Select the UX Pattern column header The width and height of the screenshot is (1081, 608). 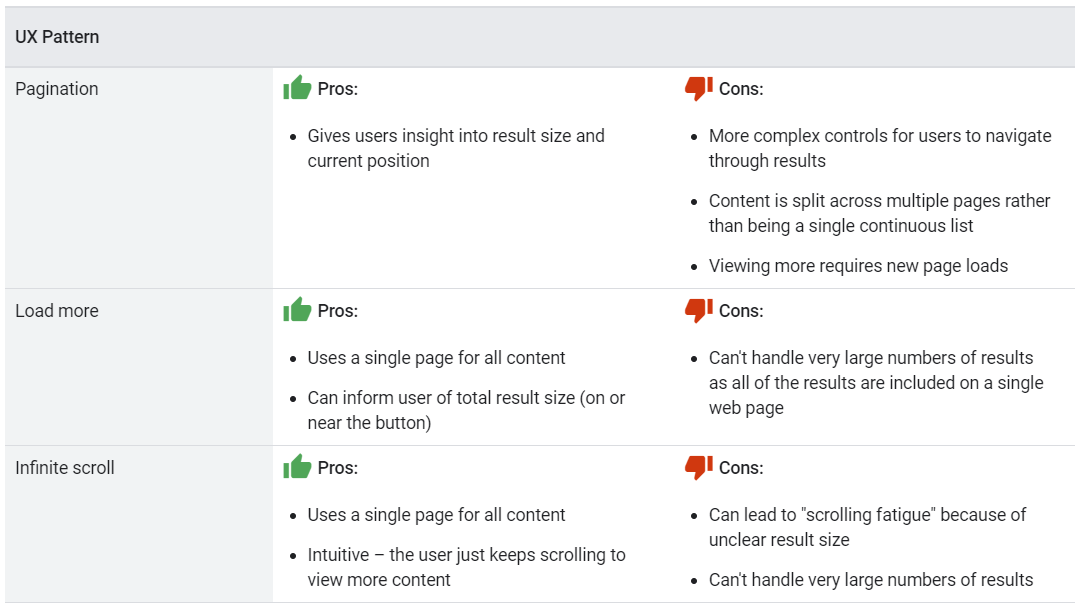pos(57,37)
